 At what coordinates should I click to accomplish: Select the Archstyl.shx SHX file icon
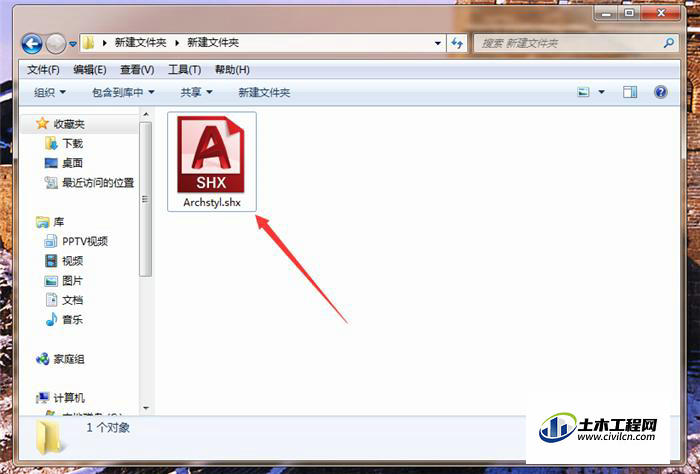[x=211, y=154]
